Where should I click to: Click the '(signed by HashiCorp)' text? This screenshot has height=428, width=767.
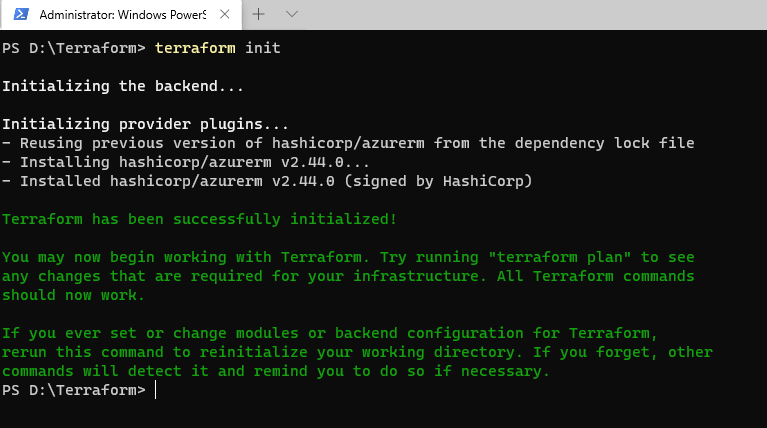[438, 181]
